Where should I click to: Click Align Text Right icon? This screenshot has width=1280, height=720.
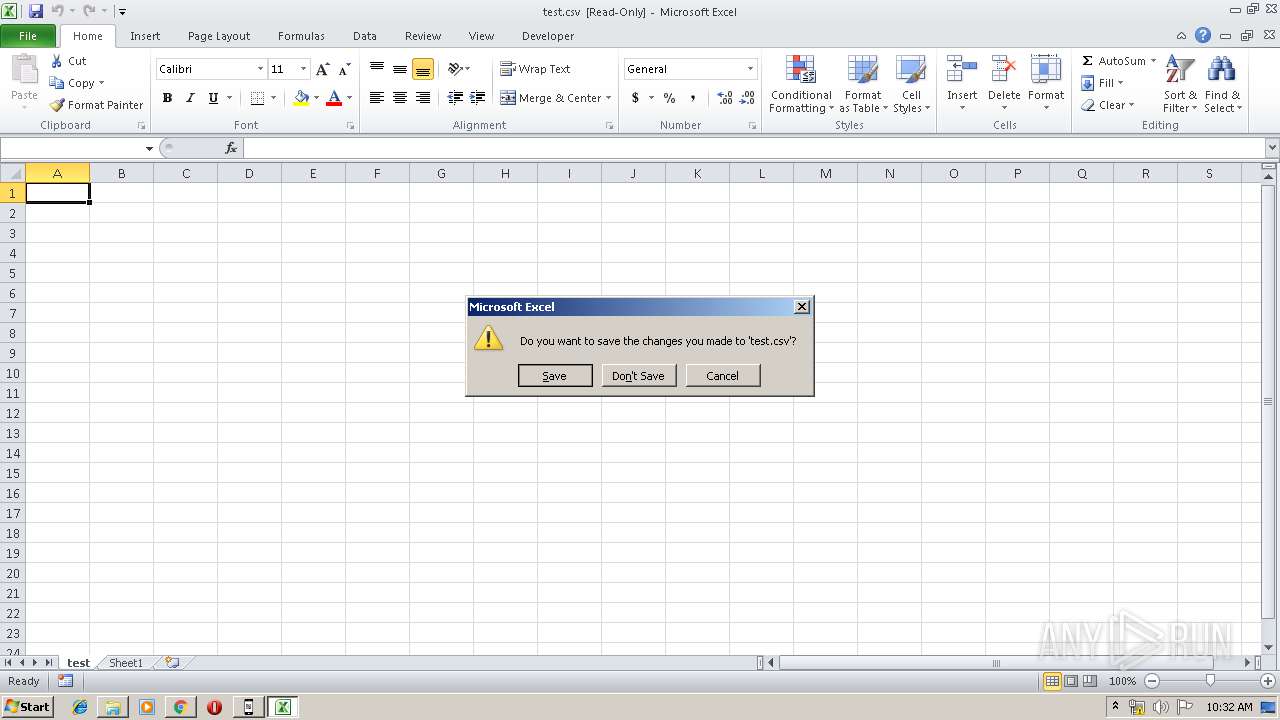coord(423,98)
